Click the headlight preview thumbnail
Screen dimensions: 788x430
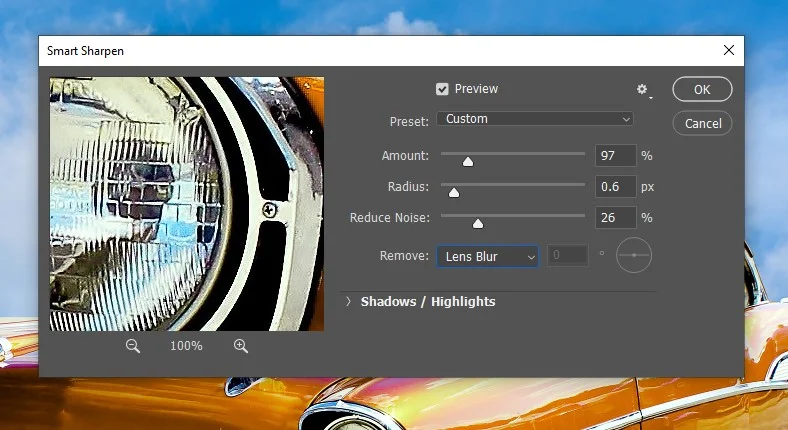187,204
